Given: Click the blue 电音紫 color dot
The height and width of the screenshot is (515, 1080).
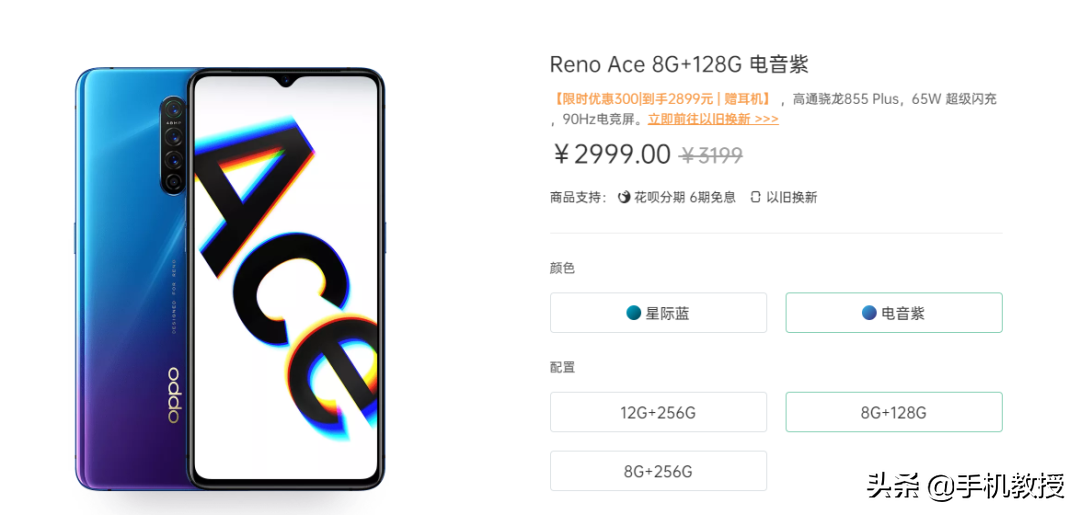Looking at the screenshot, I should (x=869, y=313).
